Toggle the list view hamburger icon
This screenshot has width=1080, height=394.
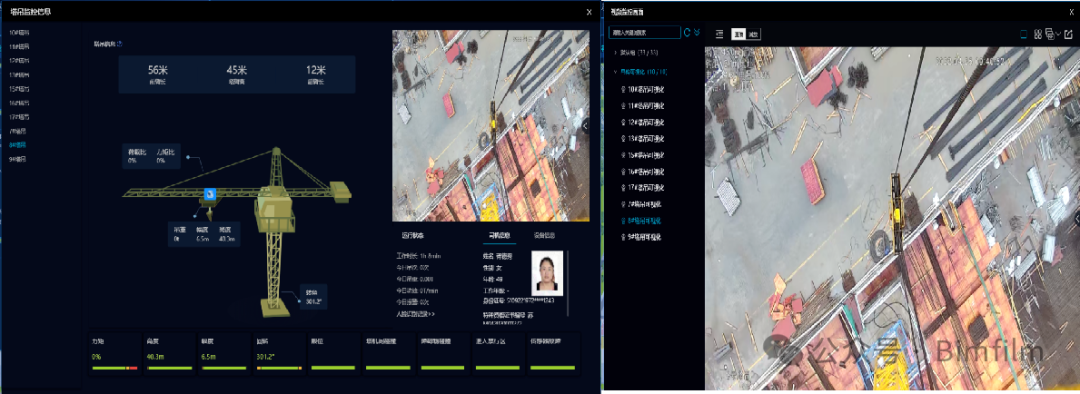point(719,33)
